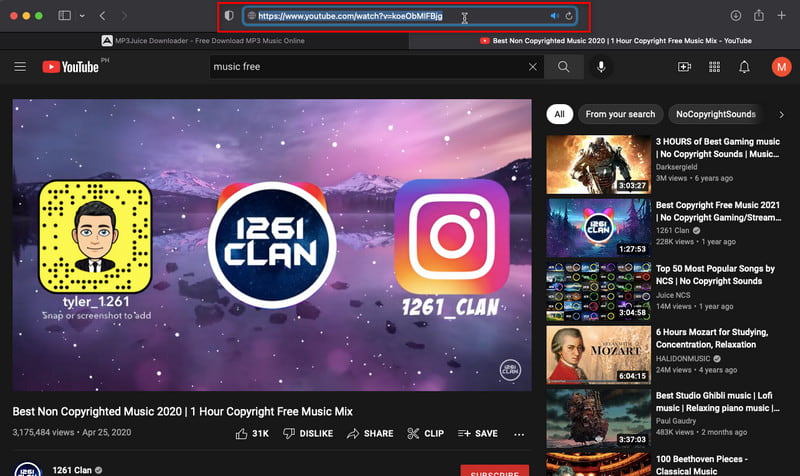Screen dimensions: 800x476
Task: Click the 1261 Clan watermark in video corner
Action: [x=510, y=370]
